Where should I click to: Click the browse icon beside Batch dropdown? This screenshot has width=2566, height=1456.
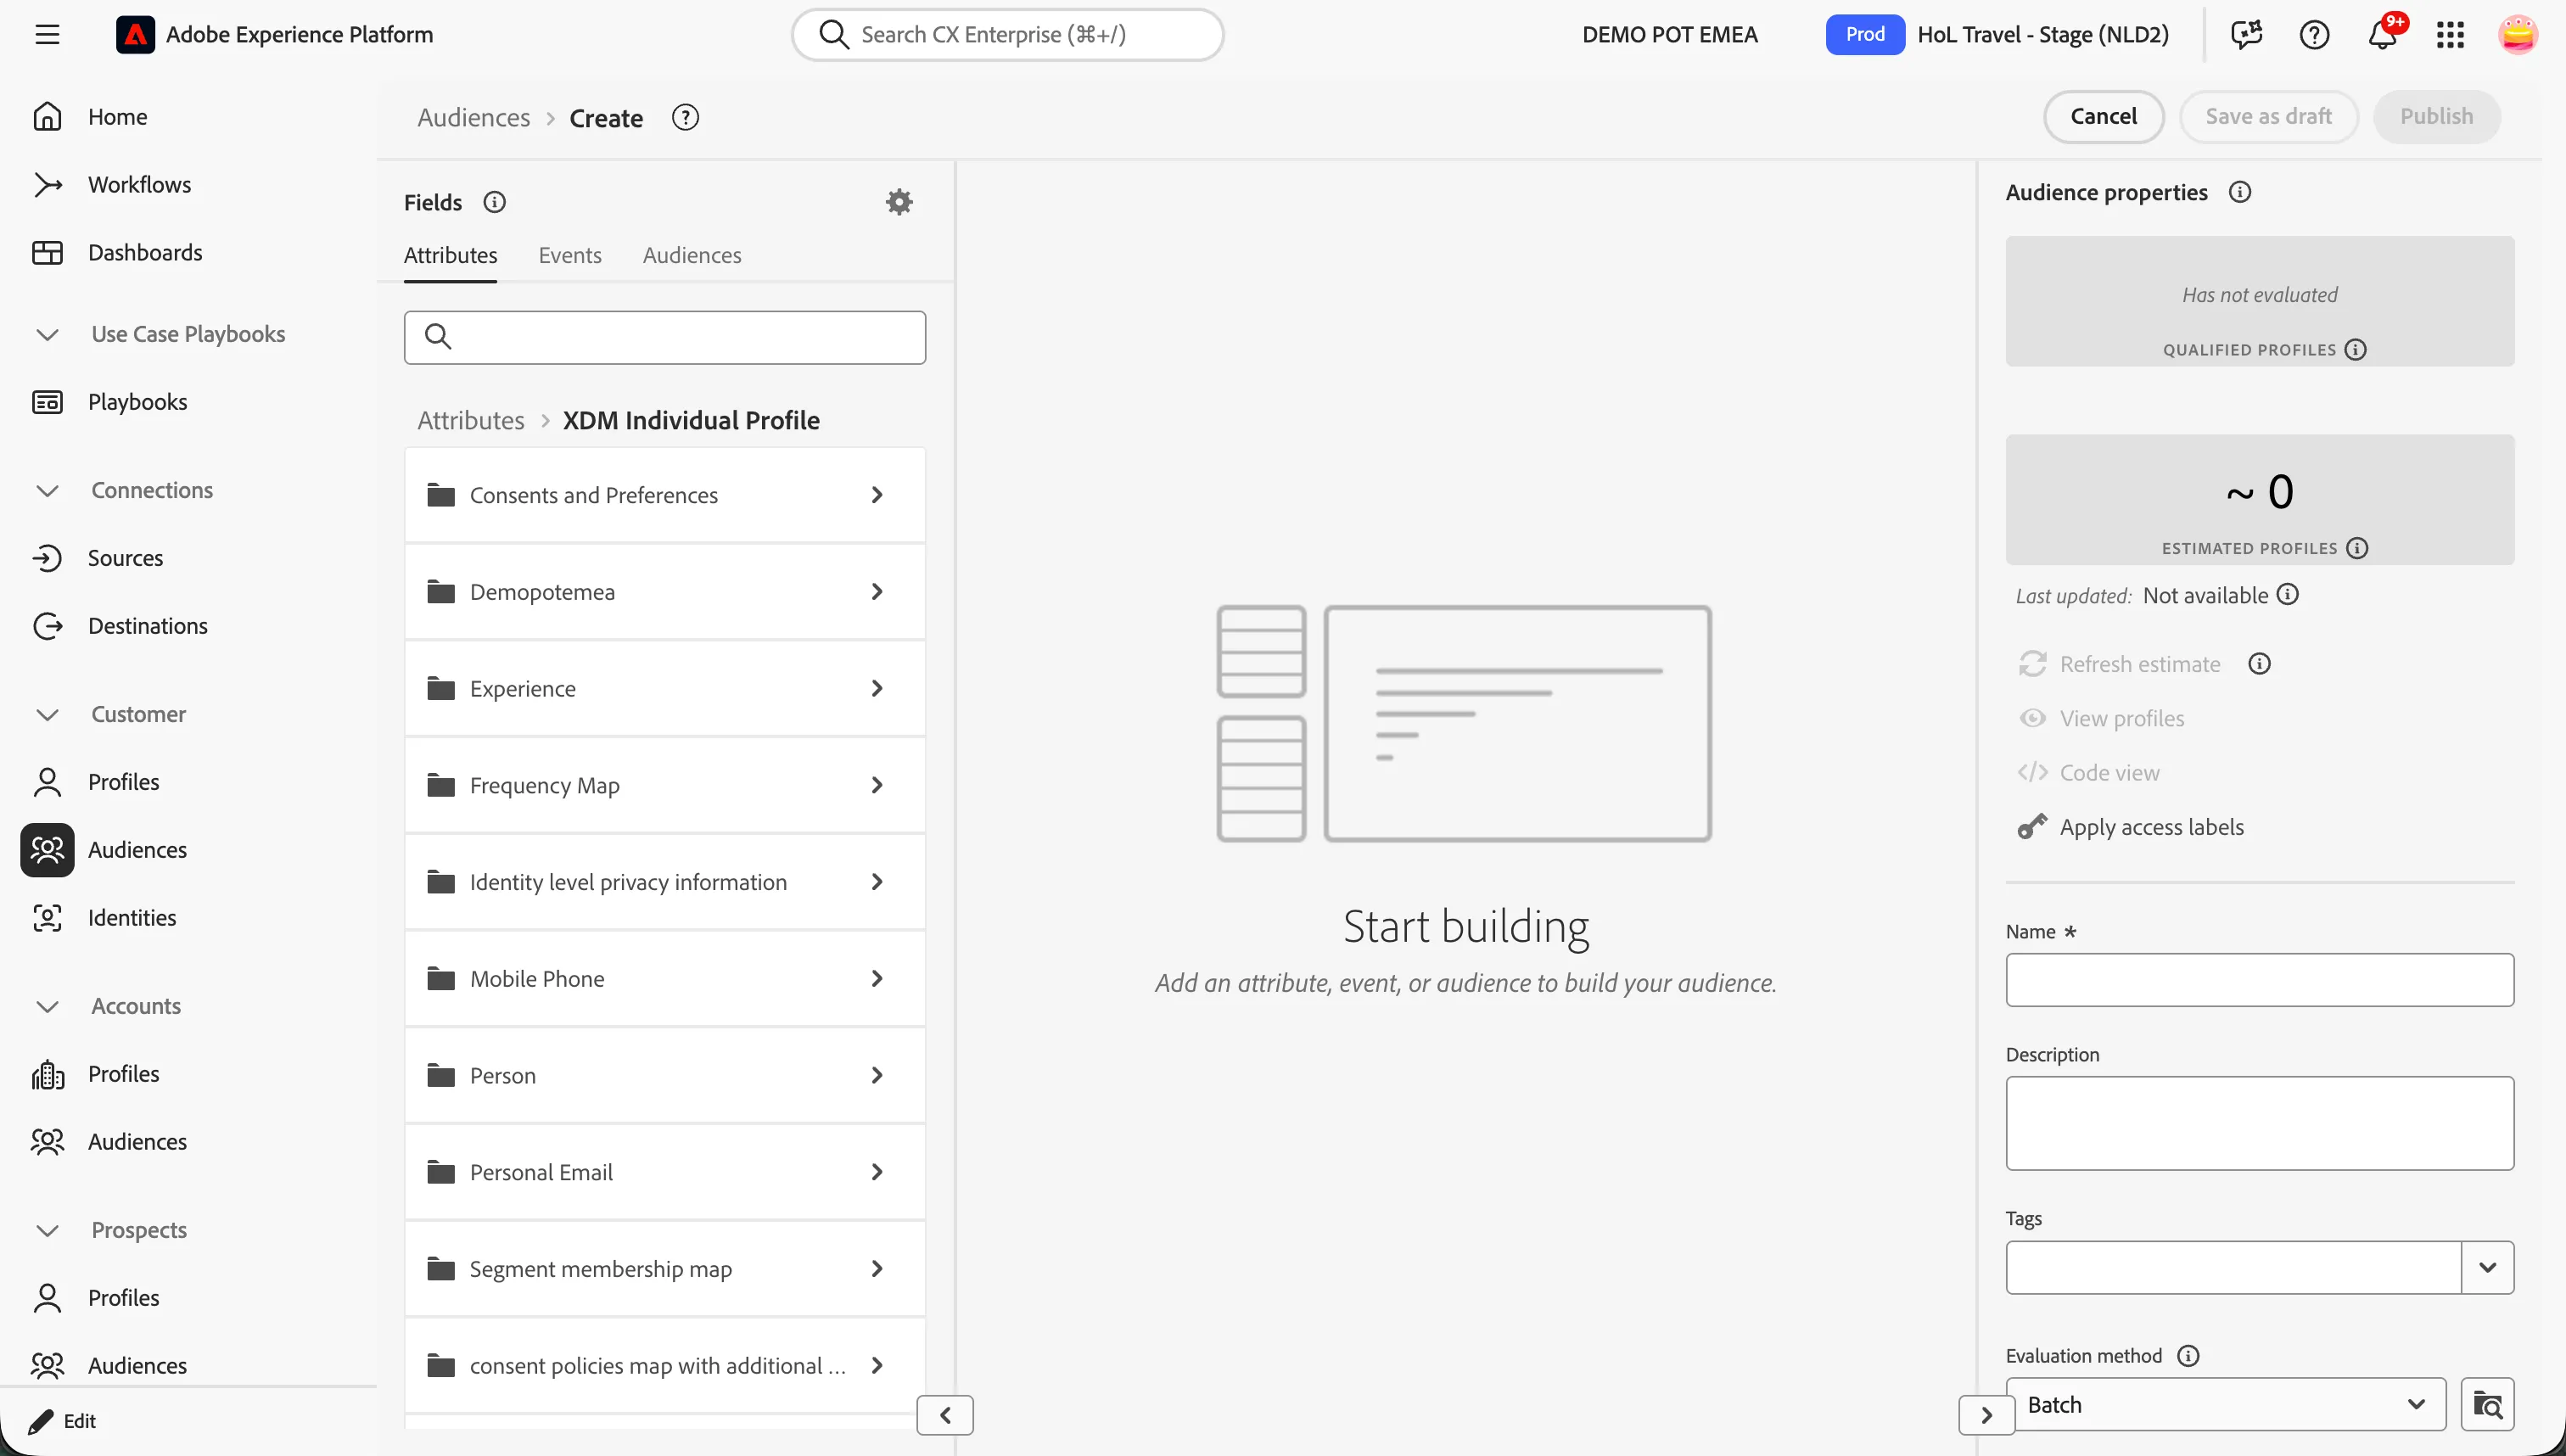[x=2487, y=1405]
